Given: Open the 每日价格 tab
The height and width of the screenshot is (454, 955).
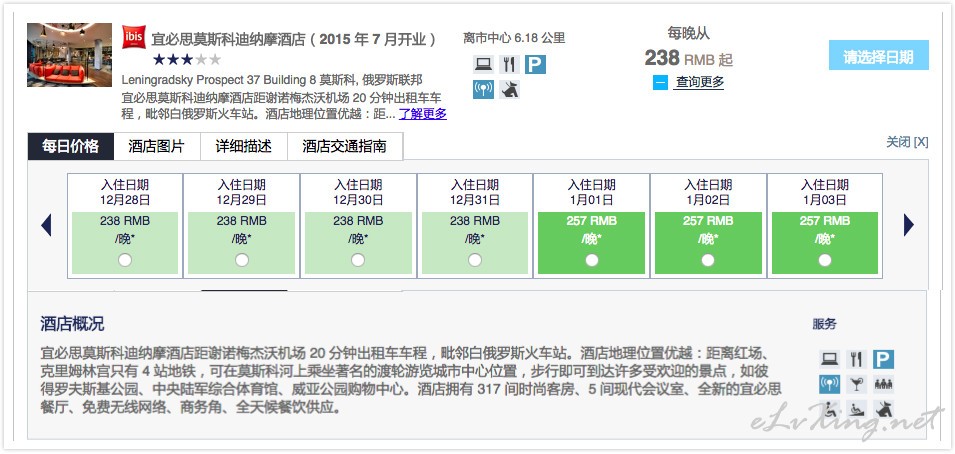Looking at the screenshot, I should [71, 146].
